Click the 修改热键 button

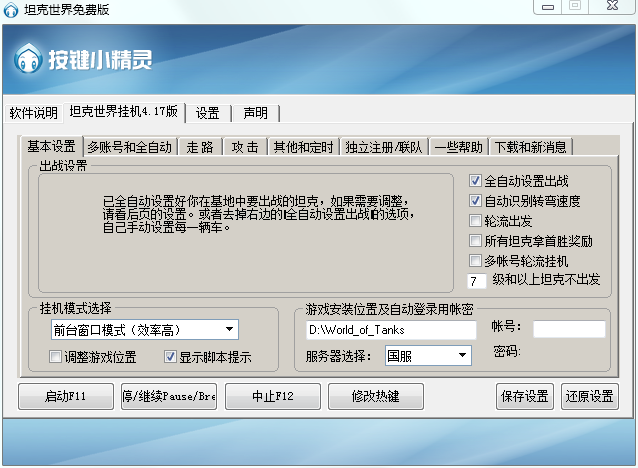tap(375, 396)
